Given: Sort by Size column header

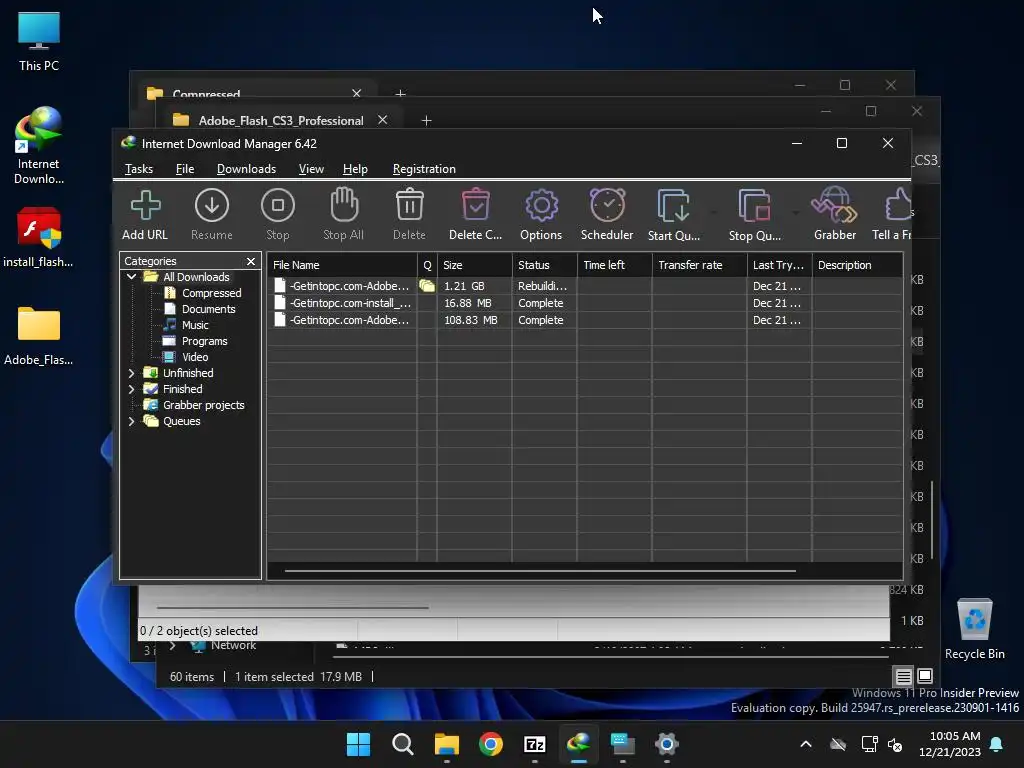Looking at the screenshot, I should pyautogui.click(x=475, y=265).
